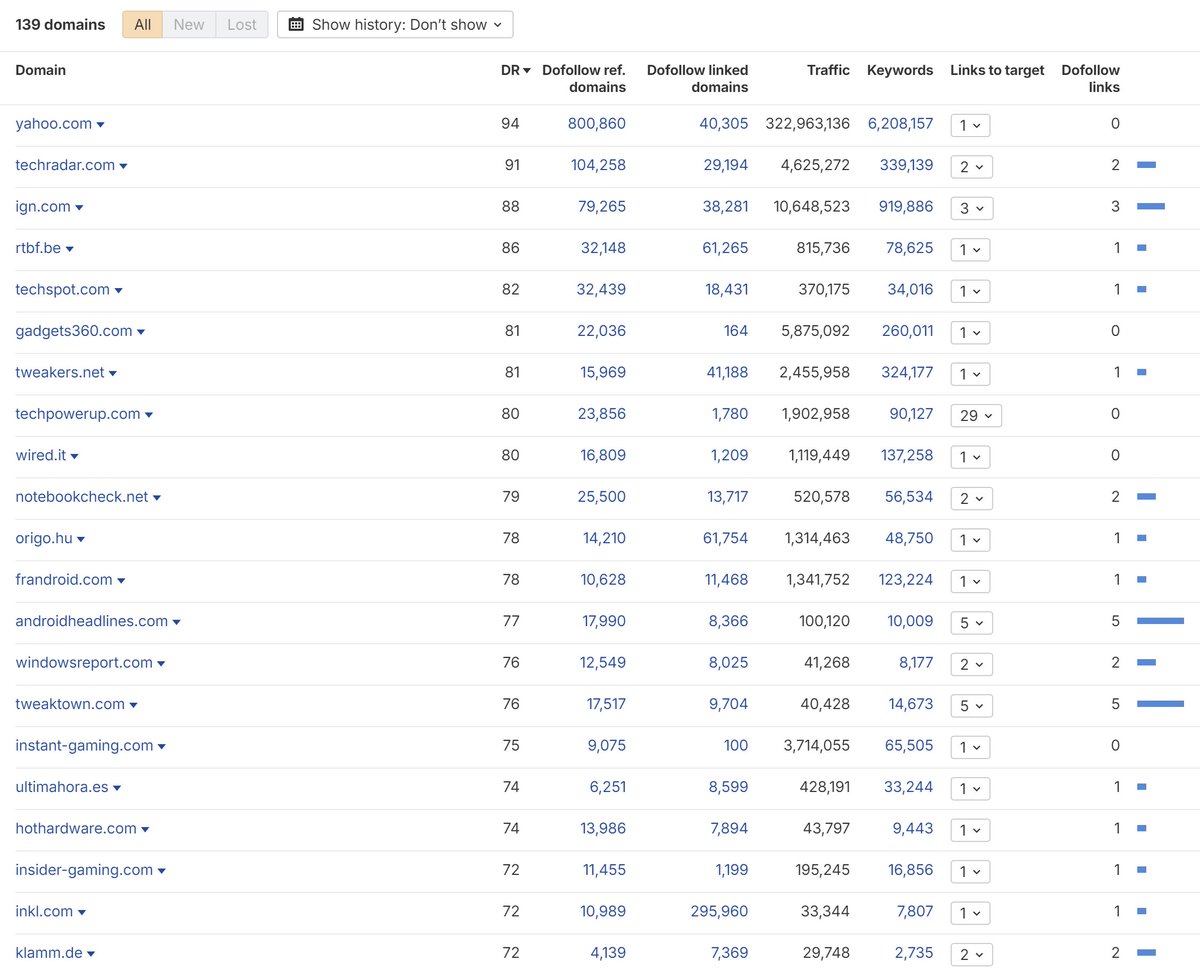Open the ign.com domain link
The height and width of the screenshot is (969, 1200).
(x=43, y=207)
